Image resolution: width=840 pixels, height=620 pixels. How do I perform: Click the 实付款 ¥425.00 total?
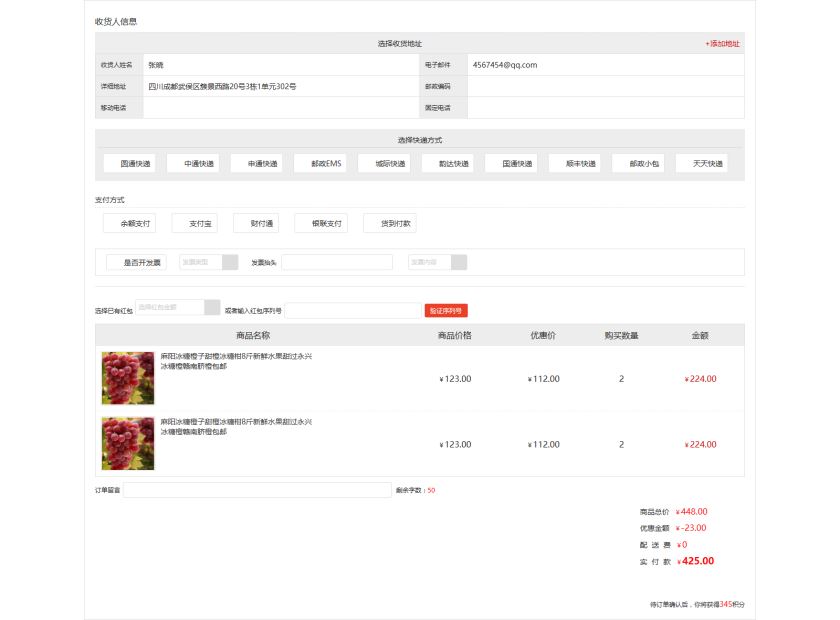695,561
